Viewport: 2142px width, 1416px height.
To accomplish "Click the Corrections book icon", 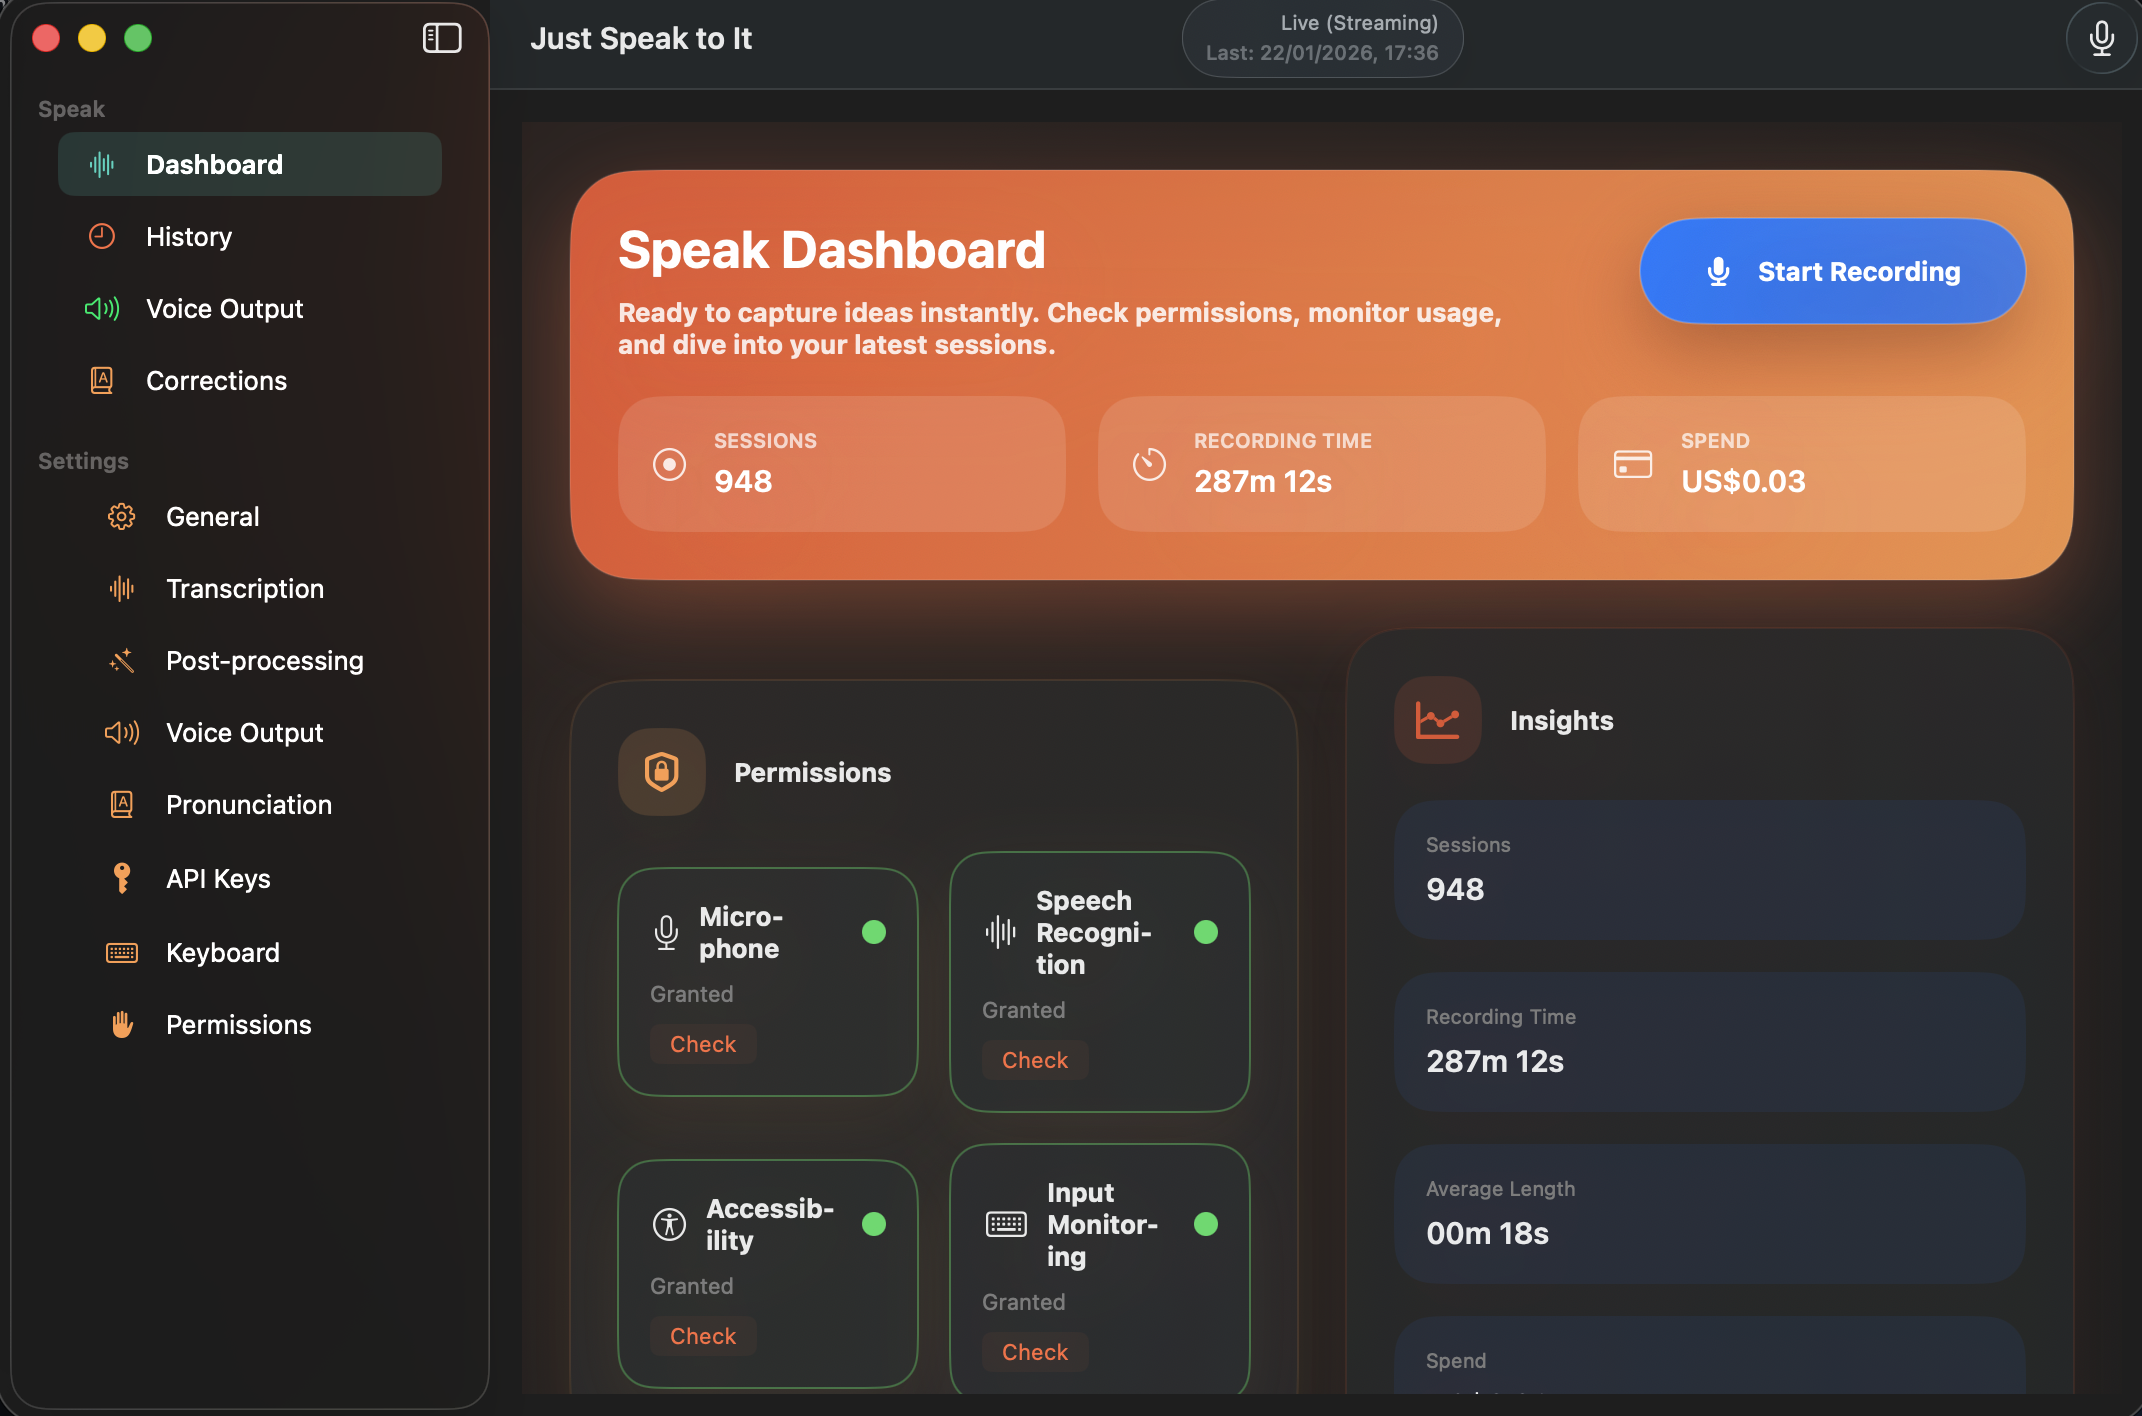I will 101,380.
